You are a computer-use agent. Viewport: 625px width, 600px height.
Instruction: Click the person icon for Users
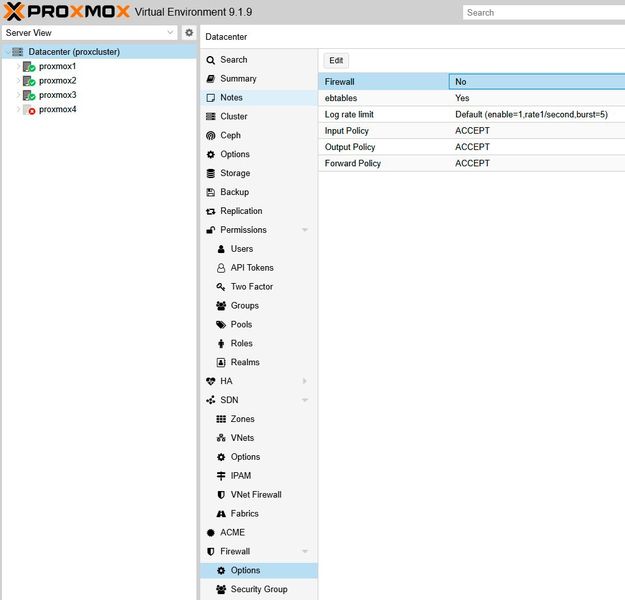coord(221,249)
